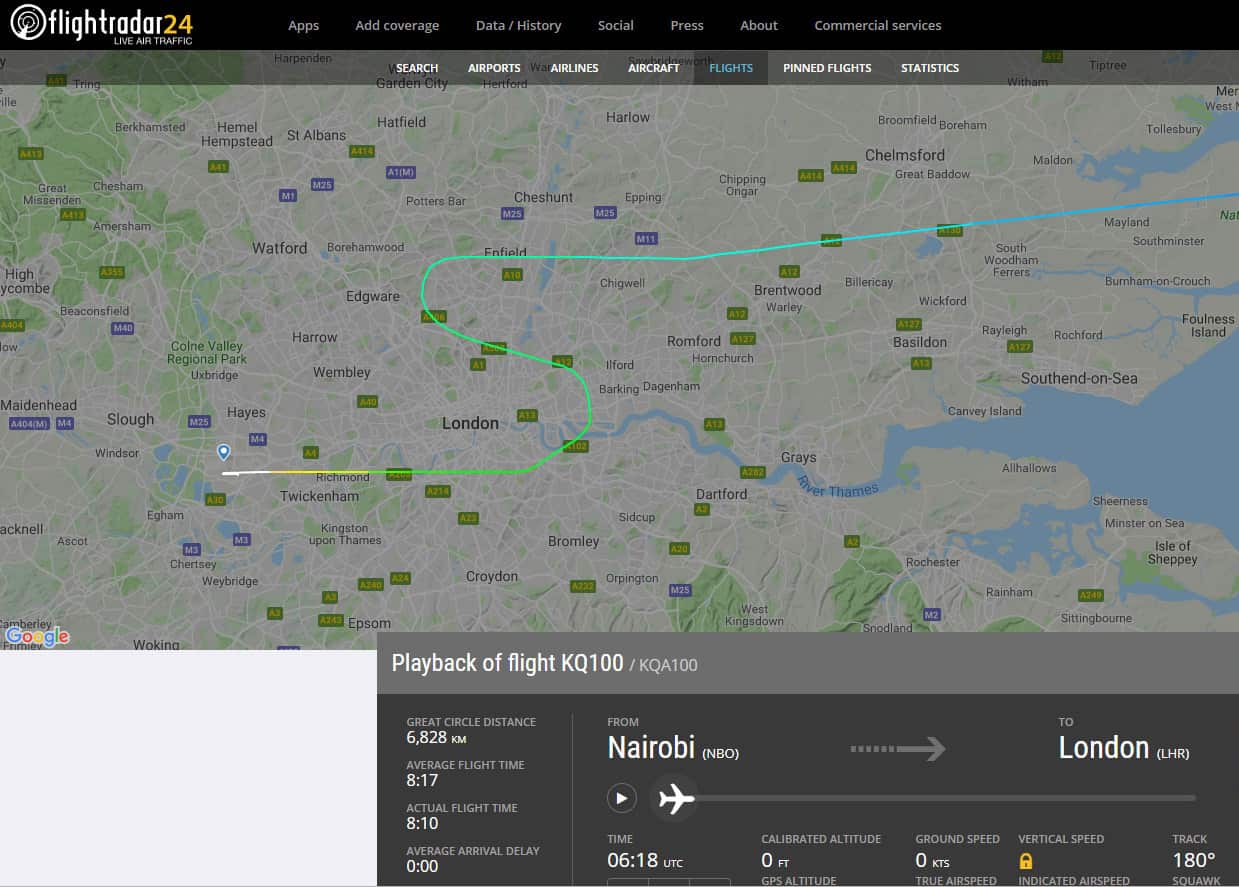The height and width of the screenshot is (887, 1239).
Task: Click the dotted arrow between Nairobi and London
Action: [x=897, y=748]
